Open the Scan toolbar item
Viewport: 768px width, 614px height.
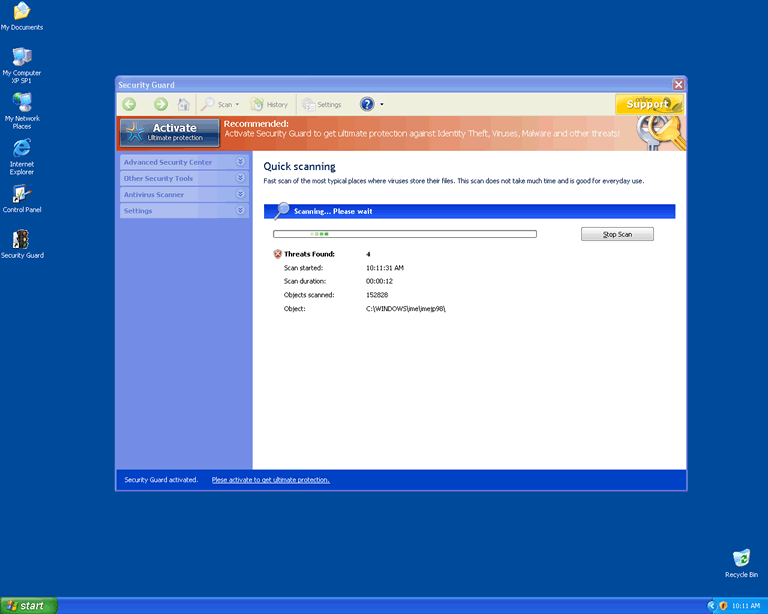[x=220, y=104]
